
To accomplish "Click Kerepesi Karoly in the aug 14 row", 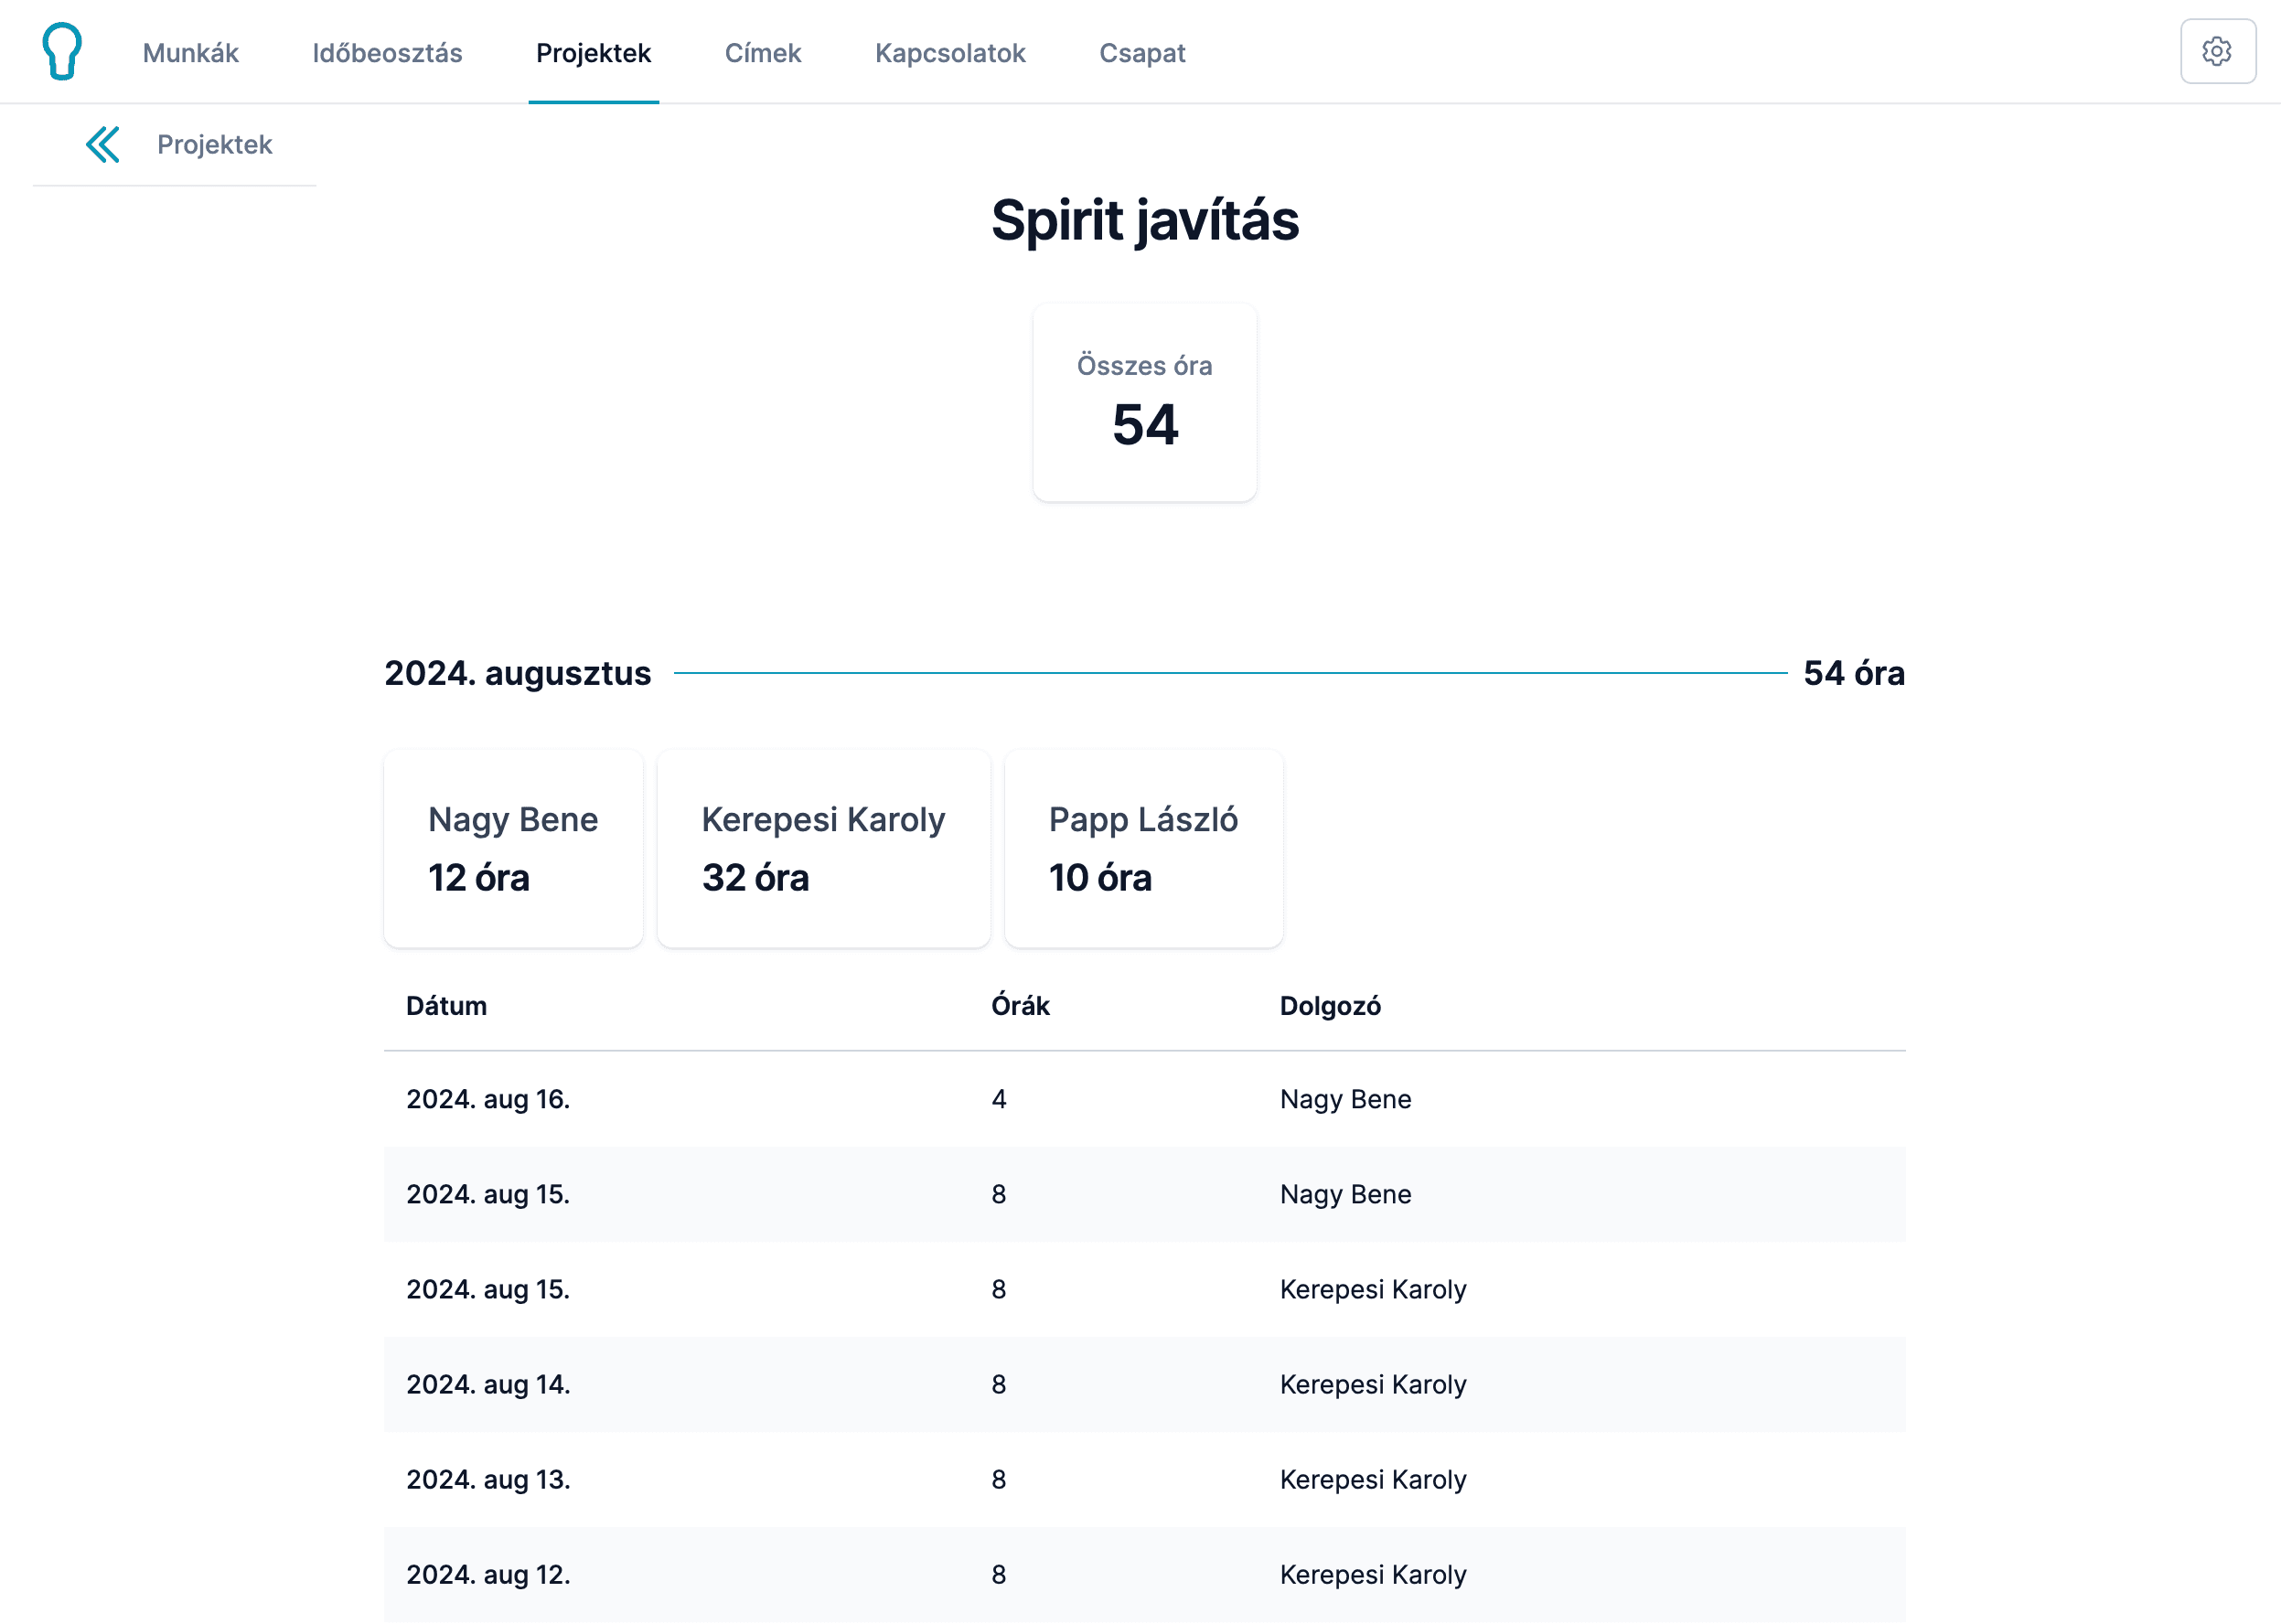I will click(1373, 1384).
